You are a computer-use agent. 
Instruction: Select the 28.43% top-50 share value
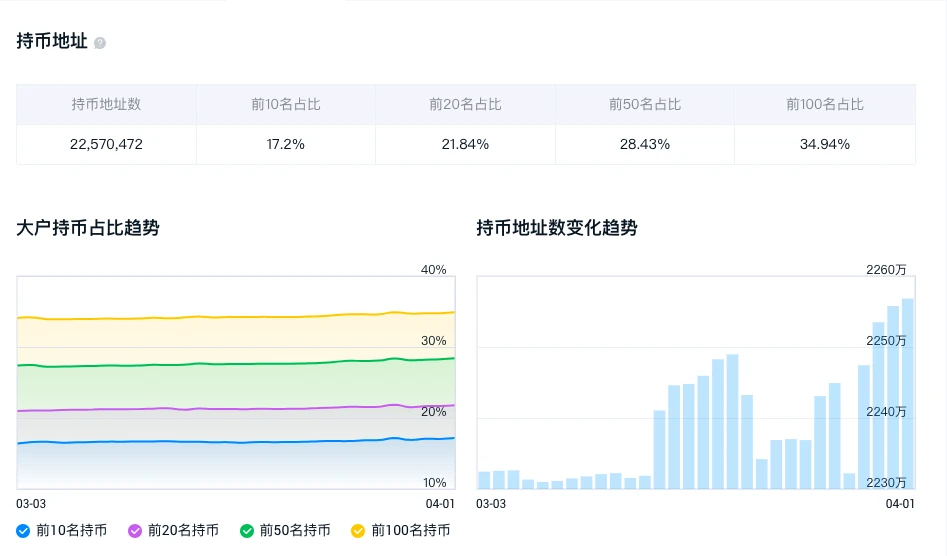click(645, 144)
